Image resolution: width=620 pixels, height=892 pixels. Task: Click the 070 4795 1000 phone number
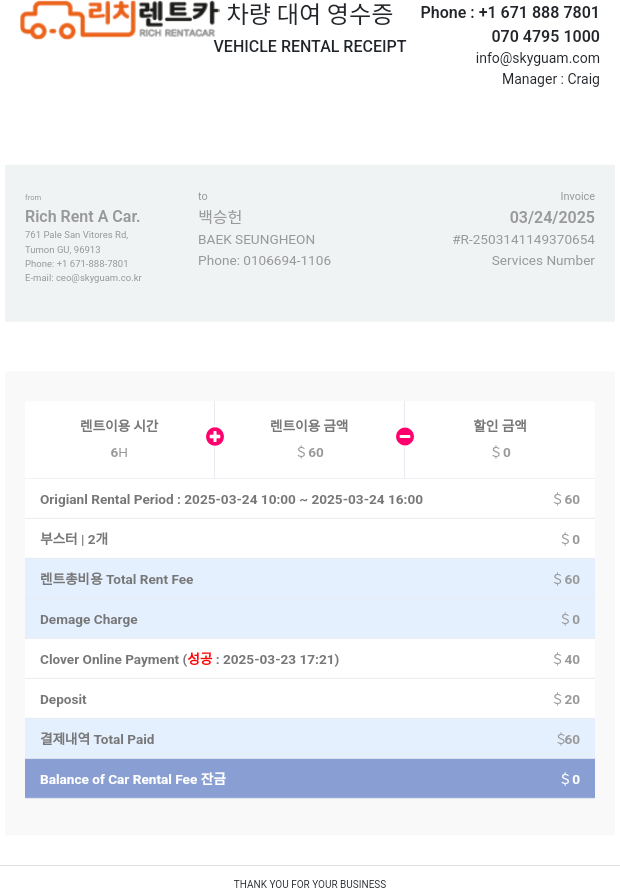[545, 36]
